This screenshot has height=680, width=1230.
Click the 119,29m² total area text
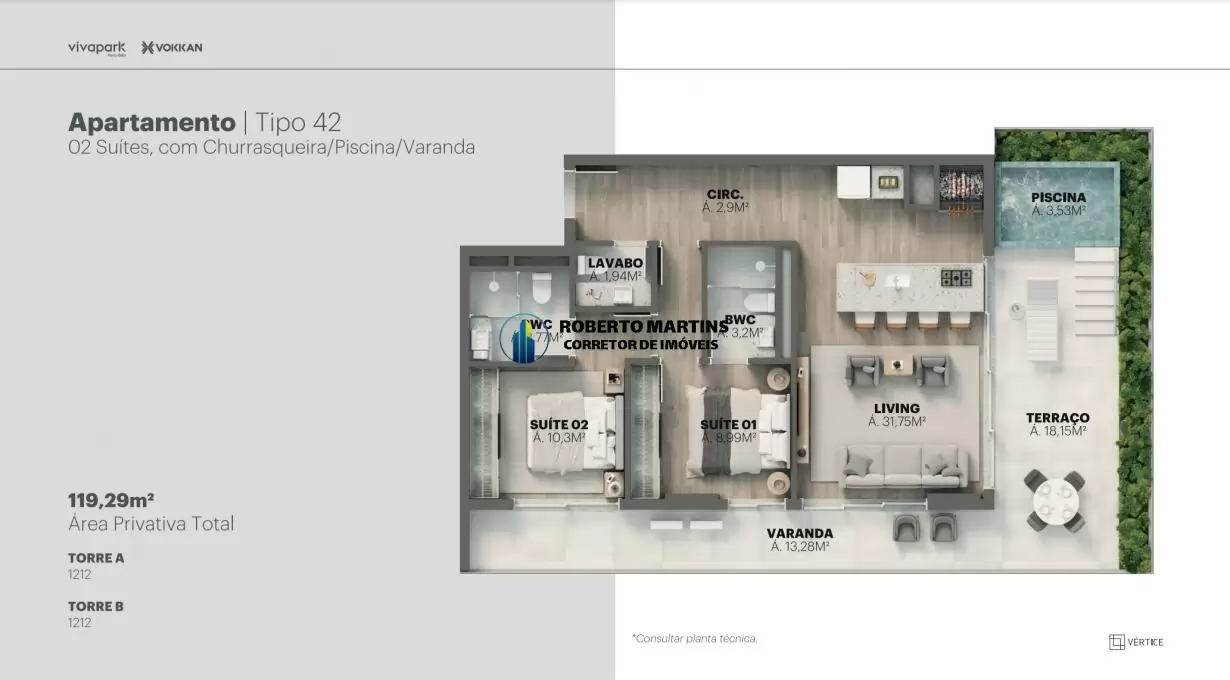pos(111,500)
